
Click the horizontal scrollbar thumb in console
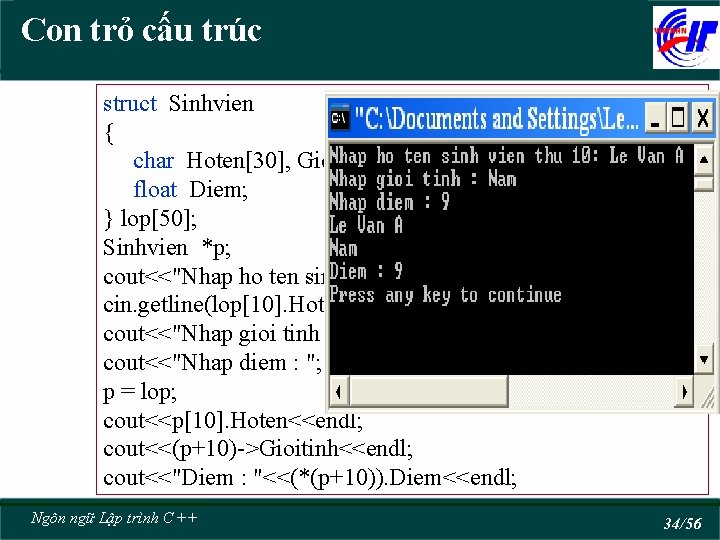pyautogui.click(x=429, y=392)
